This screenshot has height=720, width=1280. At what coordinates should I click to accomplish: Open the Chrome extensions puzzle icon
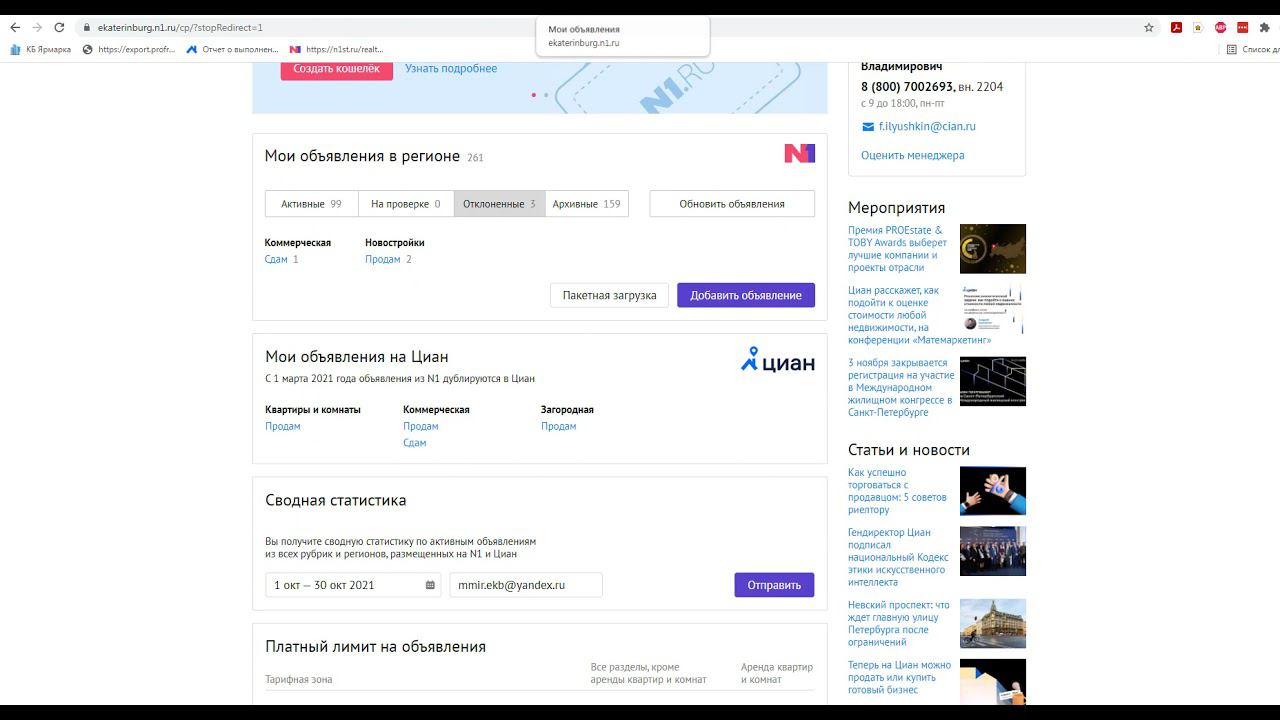1265,28
